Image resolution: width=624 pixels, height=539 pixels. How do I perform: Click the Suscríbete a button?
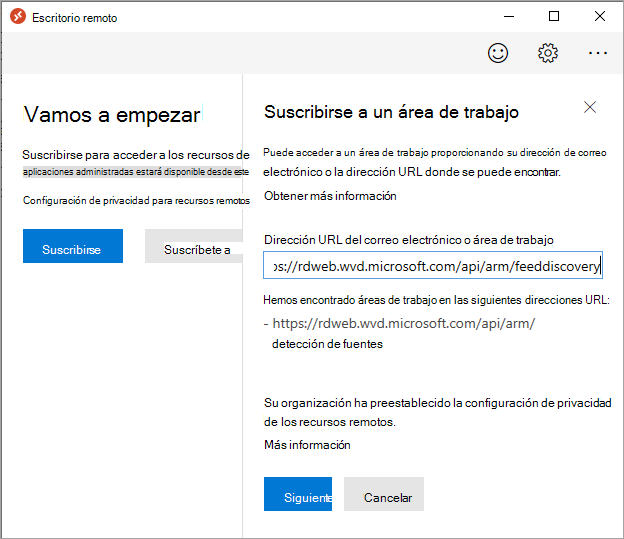pos(194,246)
